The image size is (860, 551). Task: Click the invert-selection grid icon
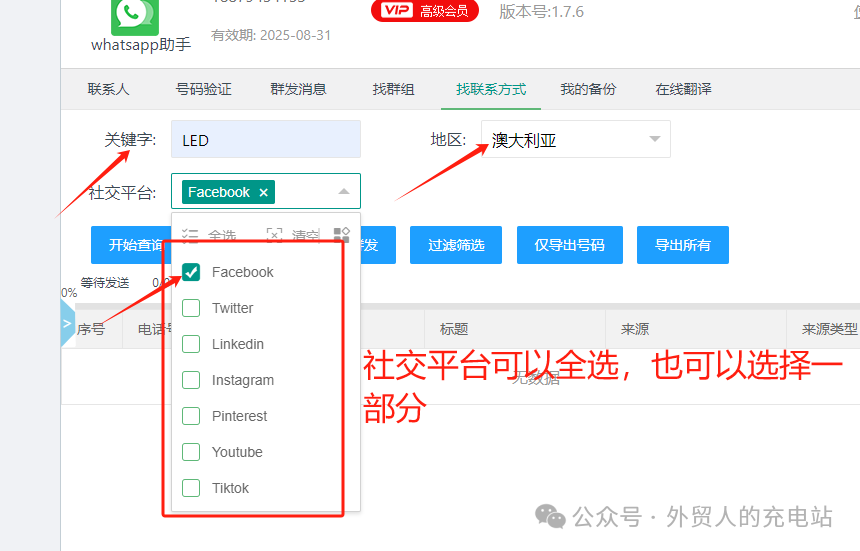(342, 235)
